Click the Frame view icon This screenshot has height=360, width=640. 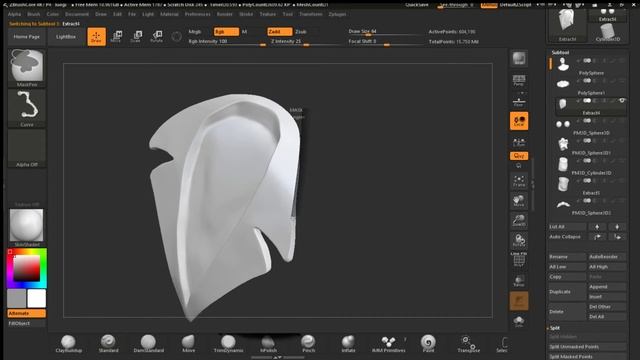point(519,181)
